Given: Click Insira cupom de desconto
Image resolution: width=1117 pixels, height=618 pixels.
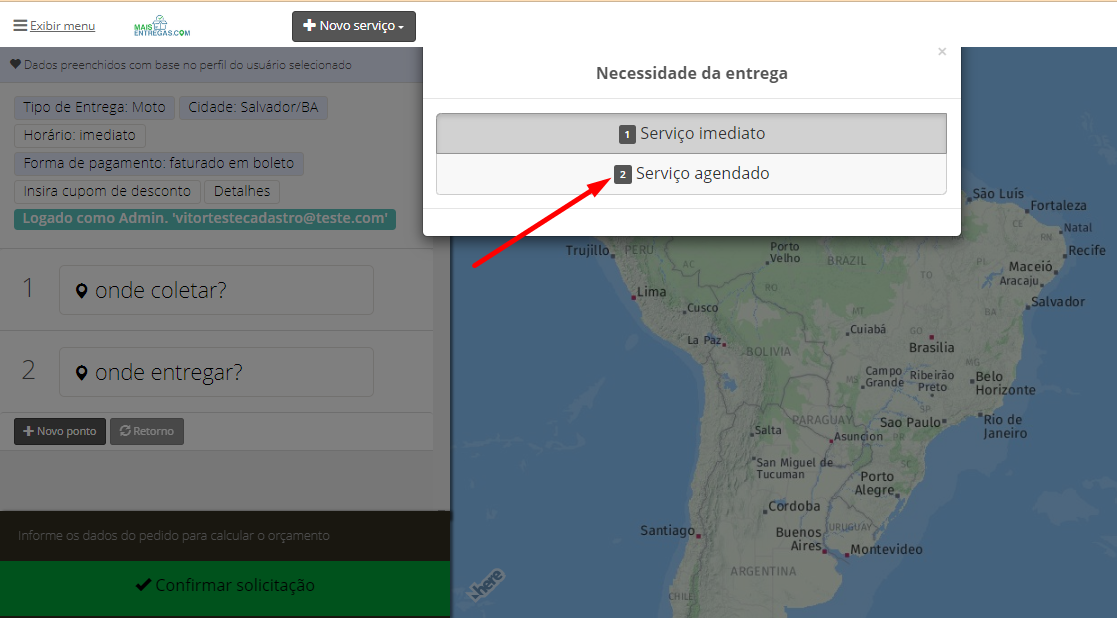Looking at the screenshot, I should pyautogui.click(x=107, y=192).
